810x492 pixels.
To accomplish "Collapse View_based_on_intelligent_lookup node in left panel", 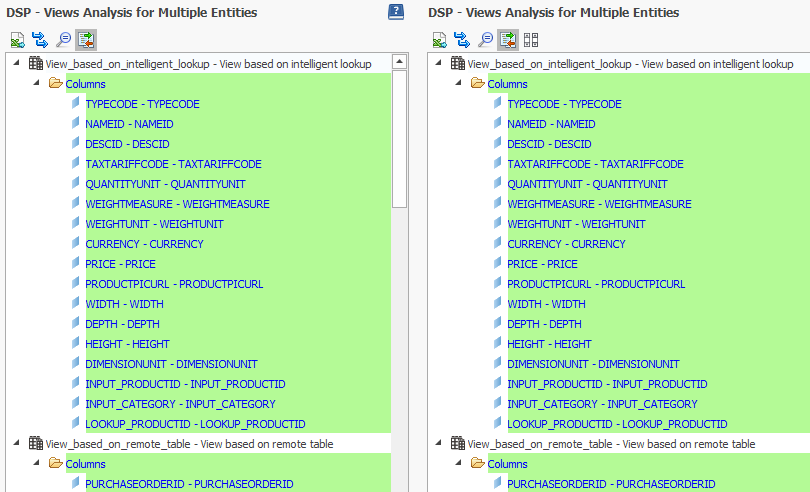I will tap(19, 64).
